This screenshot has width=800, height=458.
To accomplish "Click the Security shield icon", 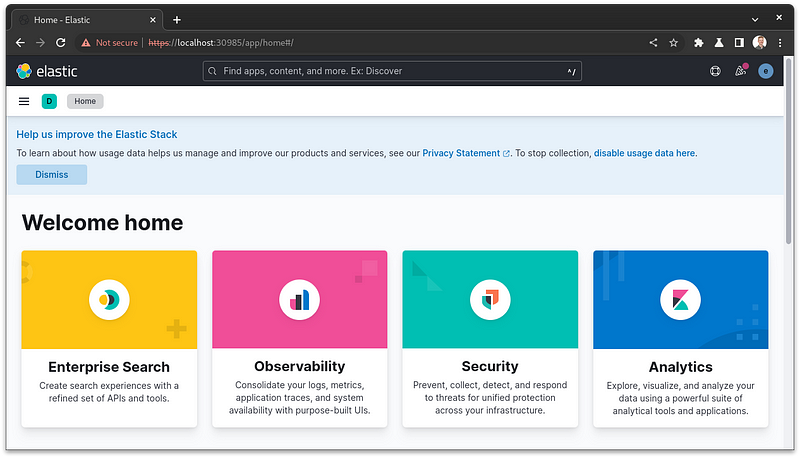I will click(x=490, y=300).
